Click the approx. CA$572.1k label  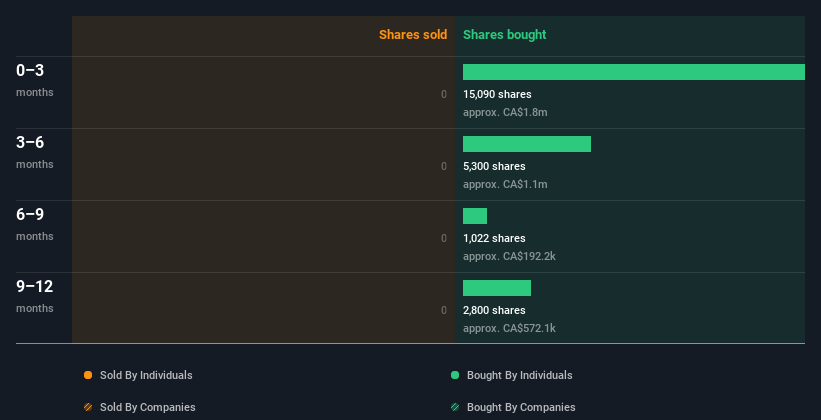click(x=509, y=328)
